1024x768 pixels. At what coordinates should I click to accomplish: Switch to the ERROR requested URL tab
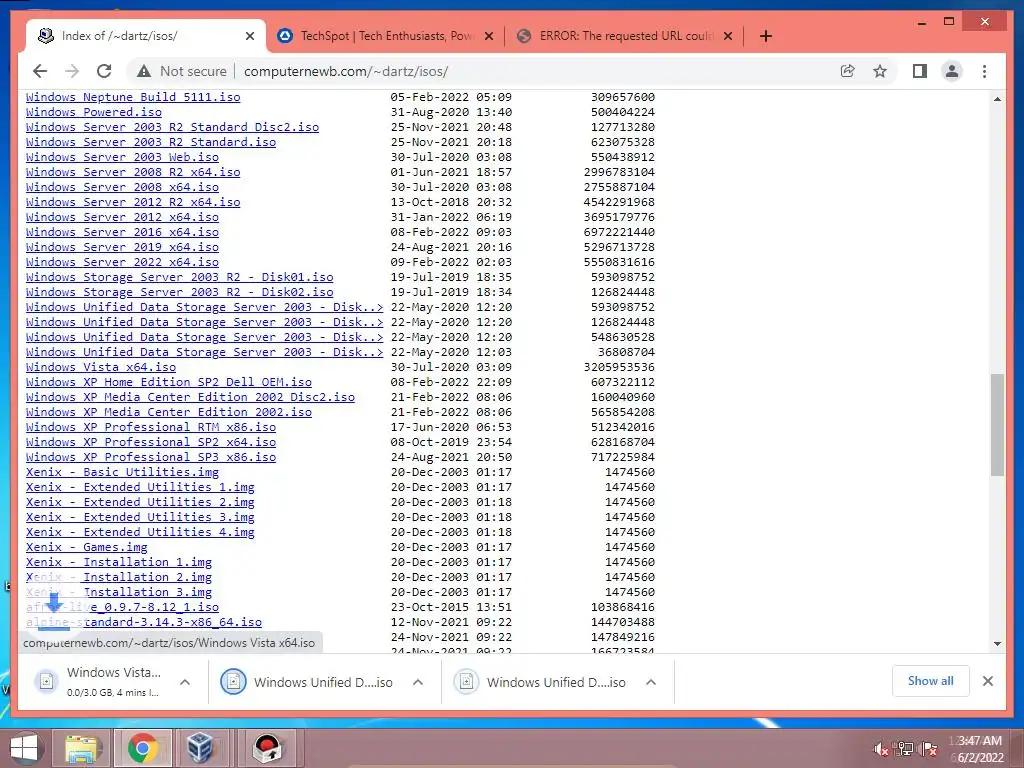click(x=625, y=36)
